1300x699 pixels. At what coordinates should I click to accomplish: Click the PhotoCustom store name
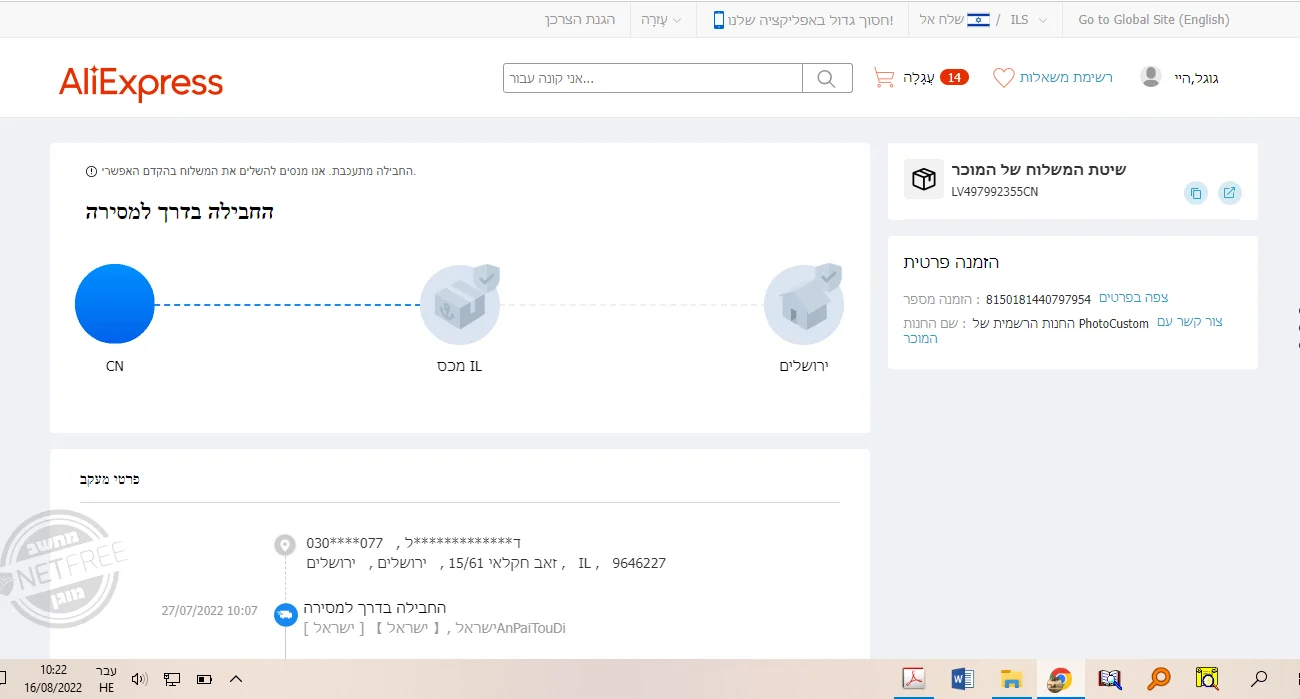1113,324
